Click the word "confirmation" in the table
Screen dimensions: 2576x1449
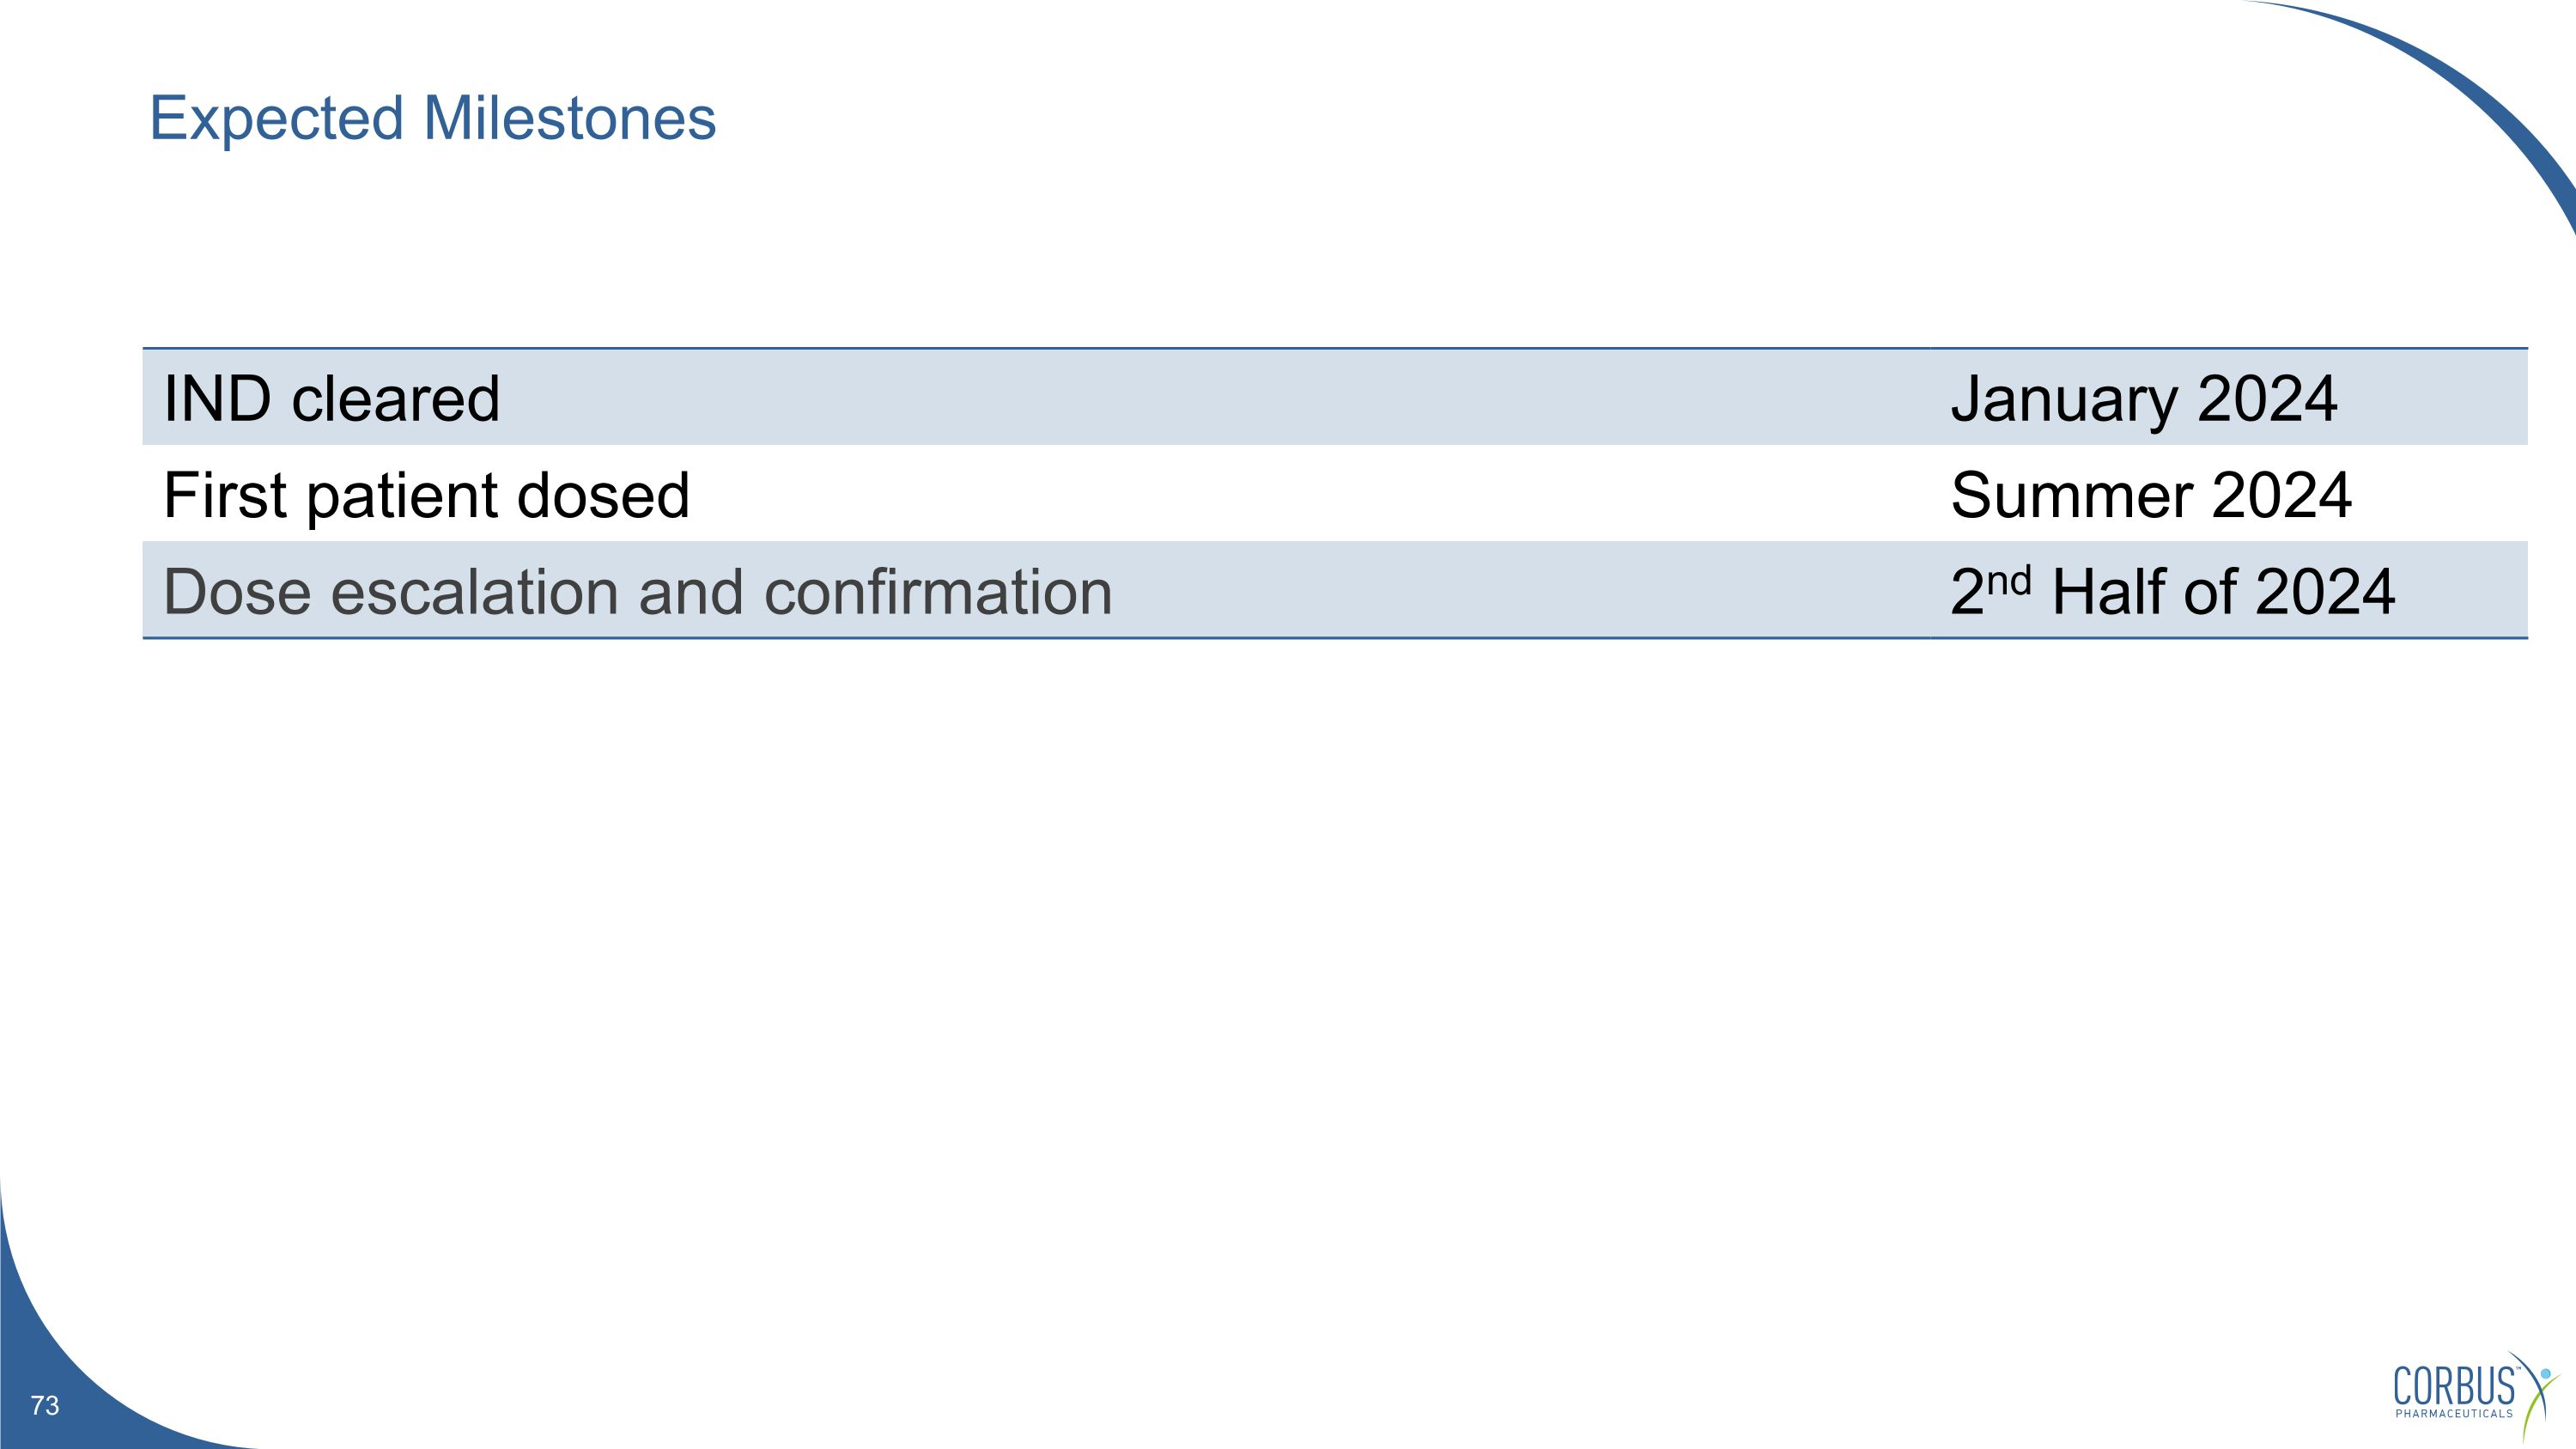(x=938, y=592)
